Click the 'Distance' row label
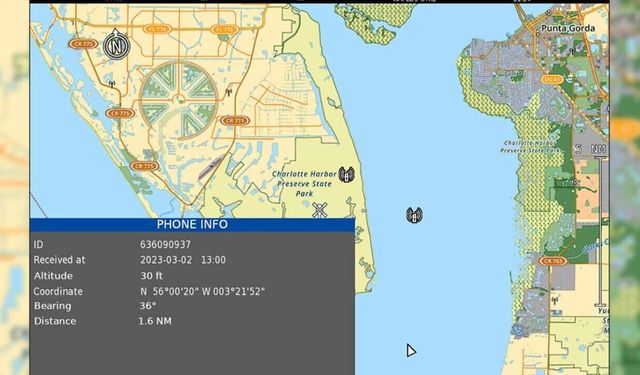Screen dimensions: 640x375 point(55,321)
